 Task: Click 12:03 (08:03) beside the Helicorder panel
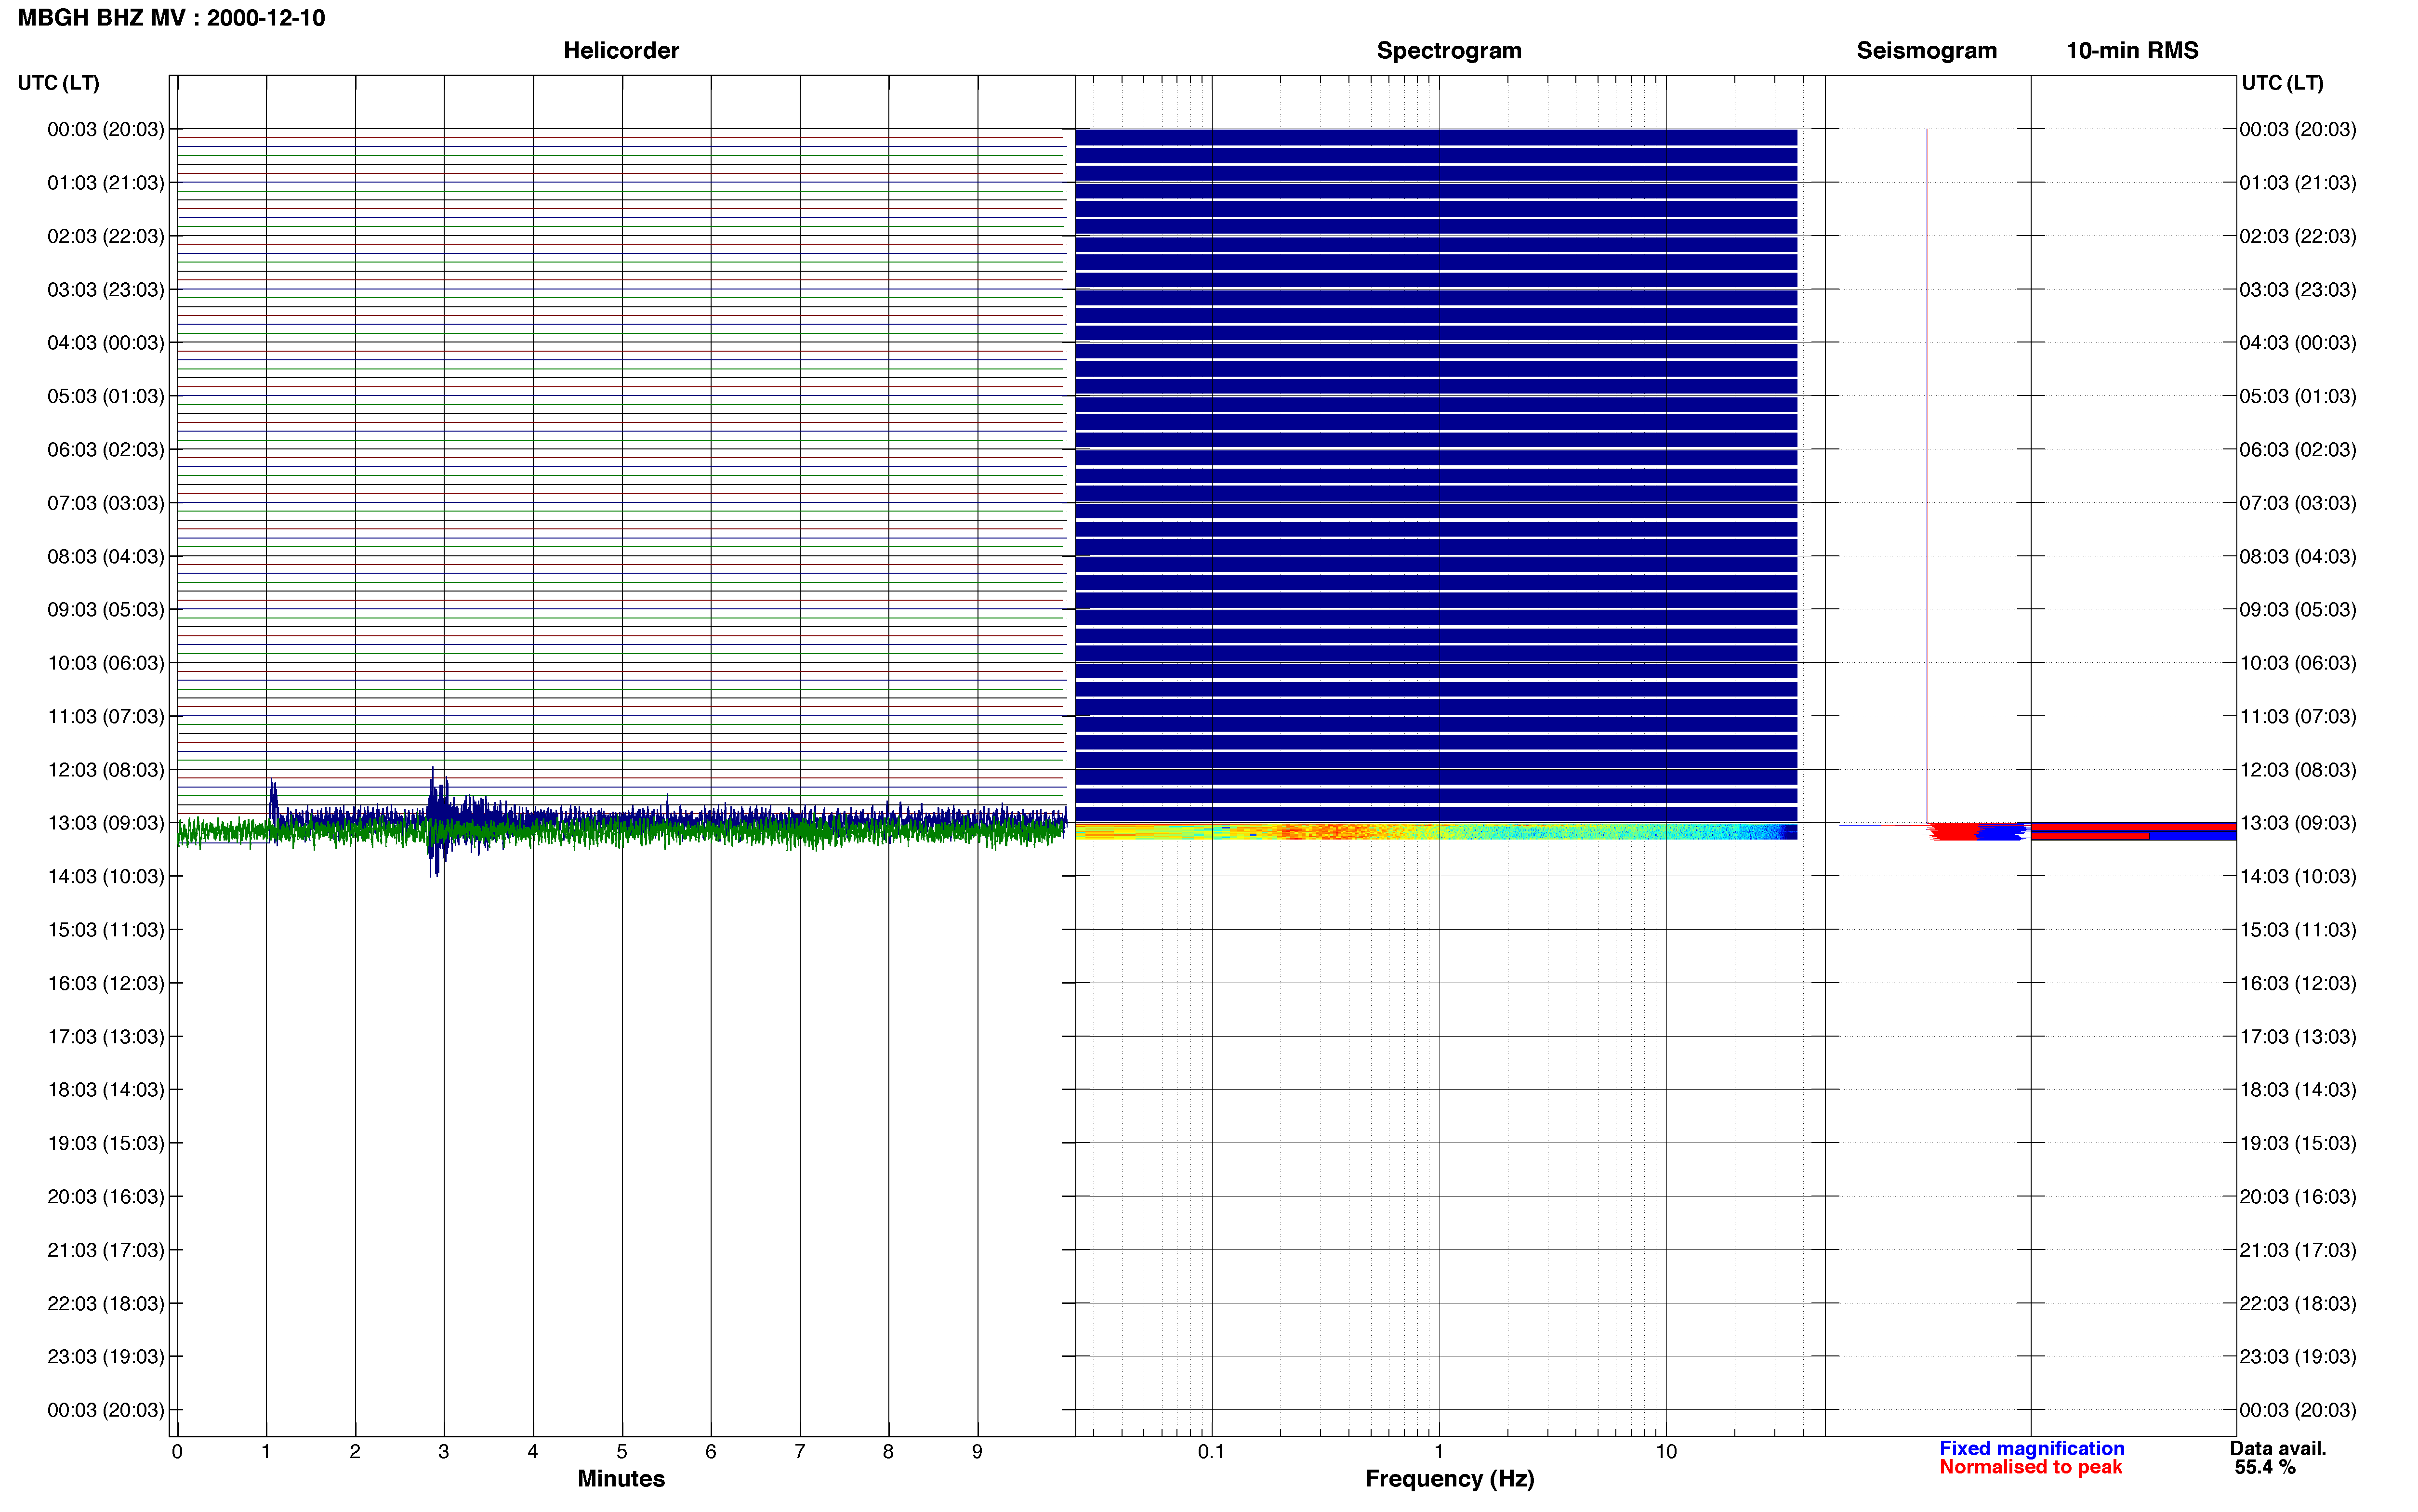pyautogui.click(x=105, y=770)
